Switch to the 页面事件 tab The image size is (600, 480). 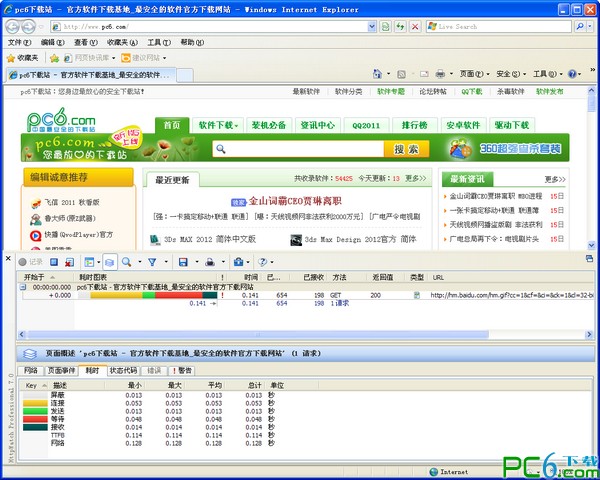tap(62, 370)
